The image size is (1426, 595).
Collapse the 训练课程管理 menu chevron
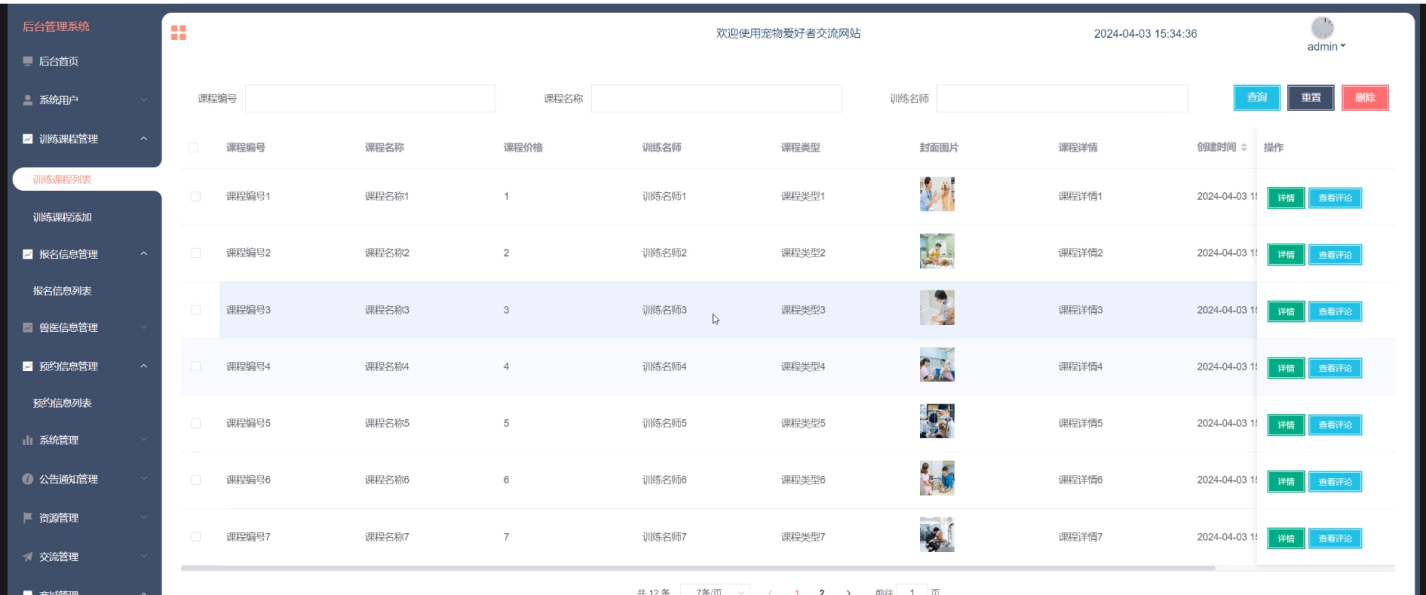[144, 139]
